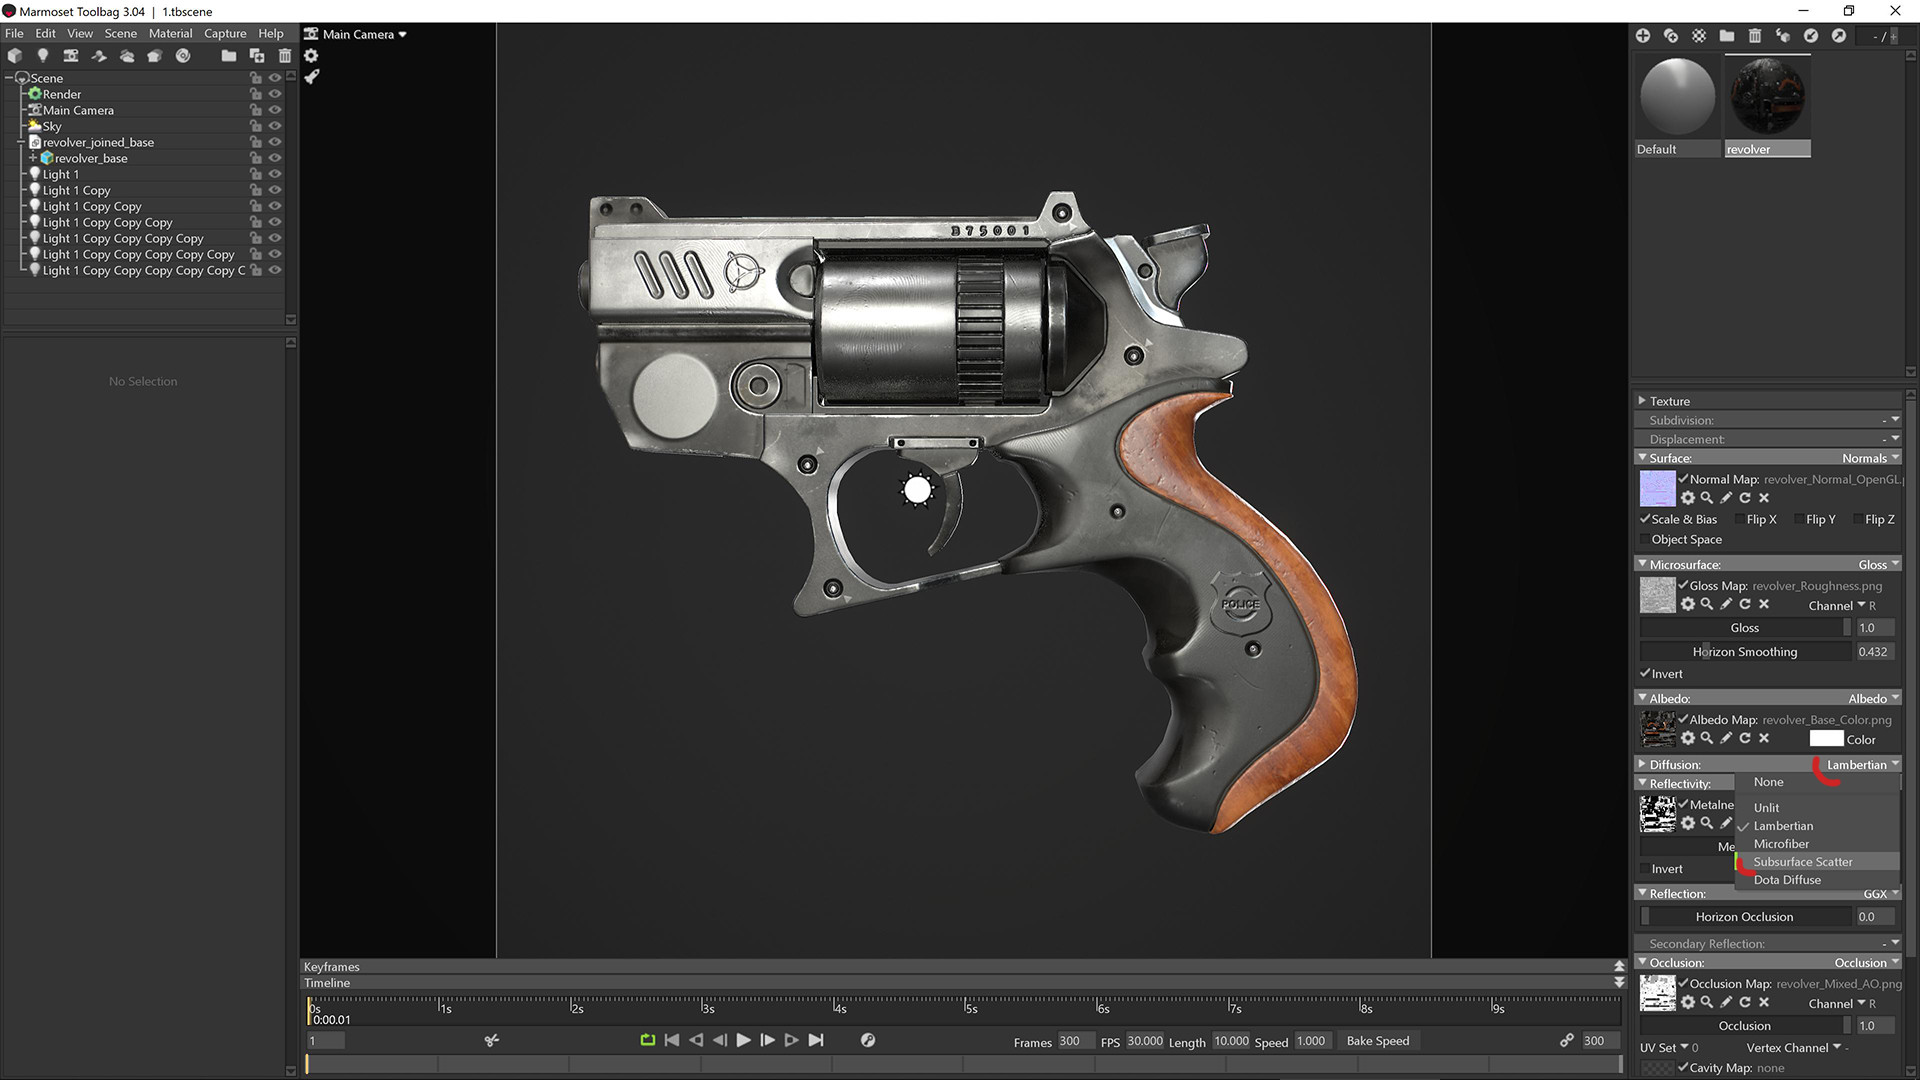
Task: Enable the Invert checkbox under Reflectivity
Action: pyautogui.click(x=1645, y=869)
